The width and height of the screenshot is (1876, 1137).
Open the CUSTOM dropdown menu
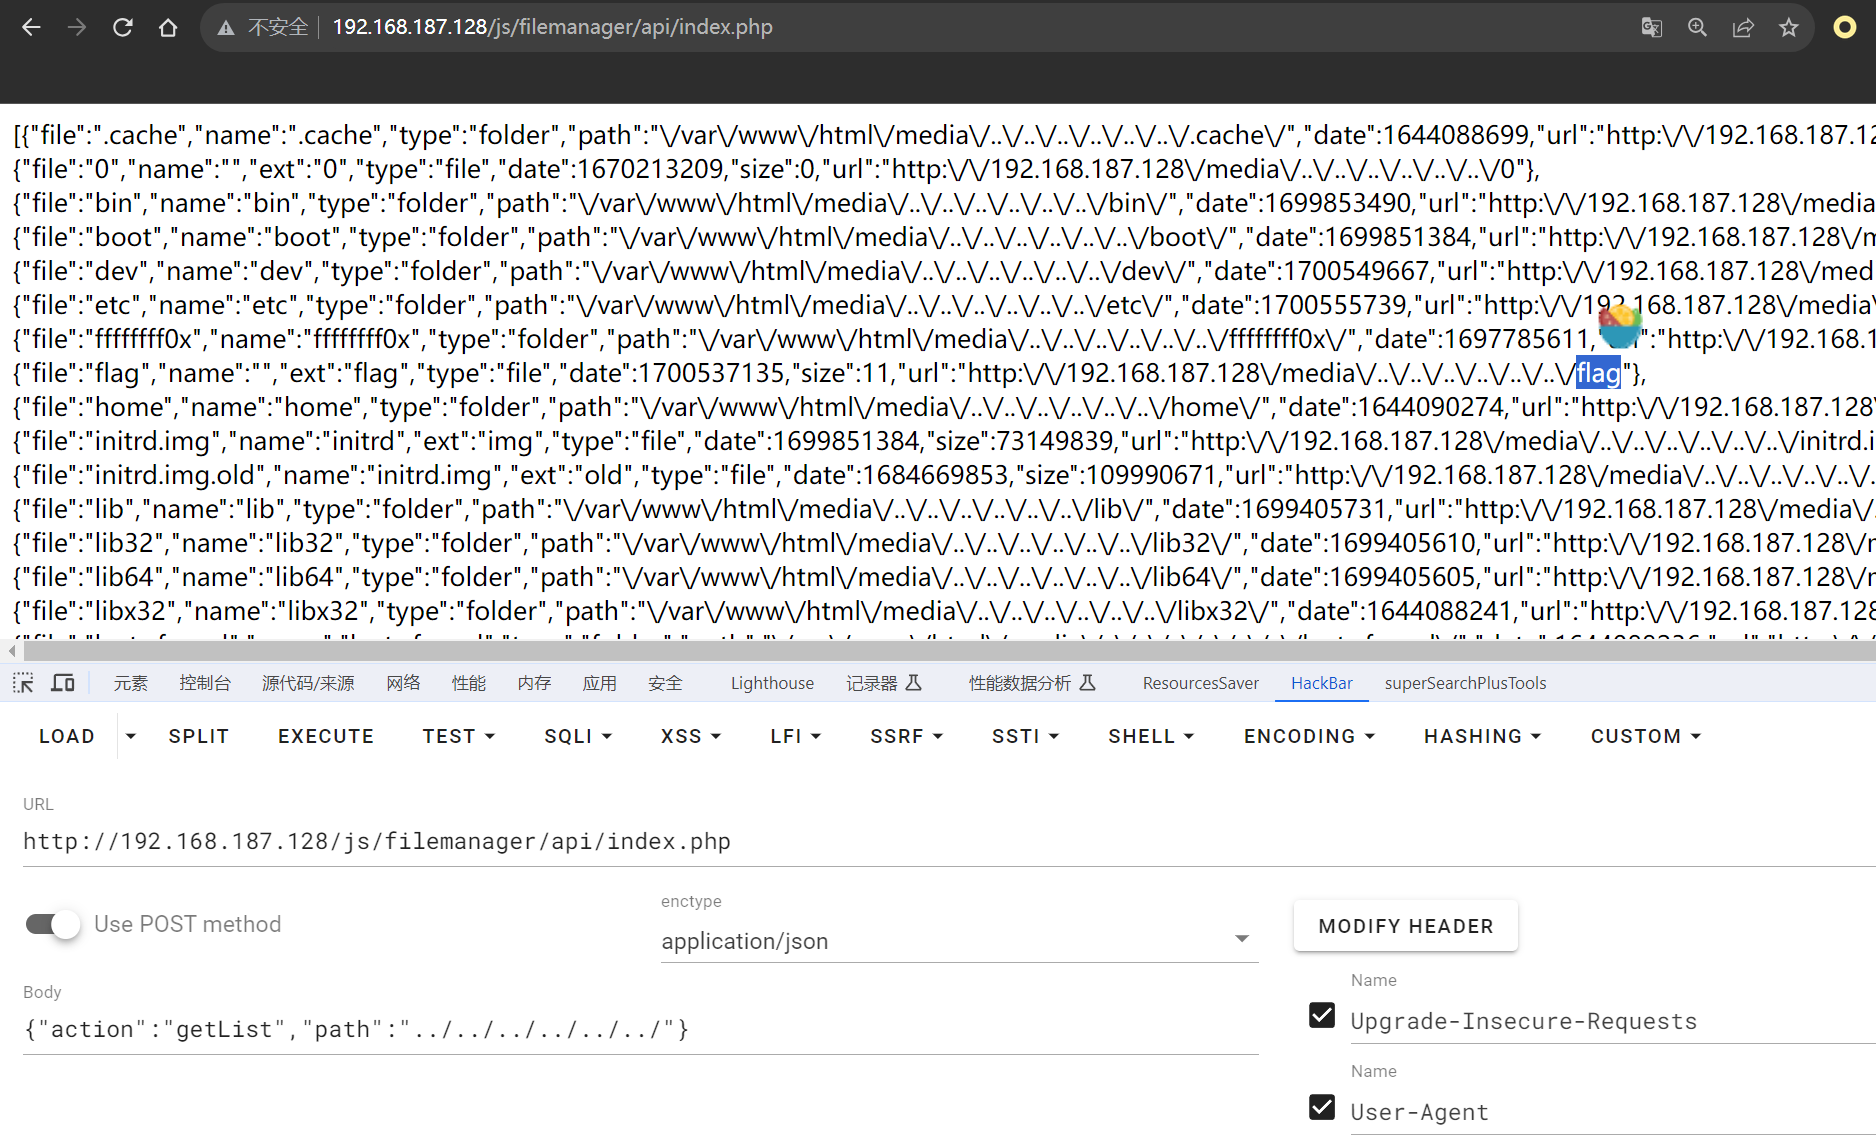coord(1646,736)
